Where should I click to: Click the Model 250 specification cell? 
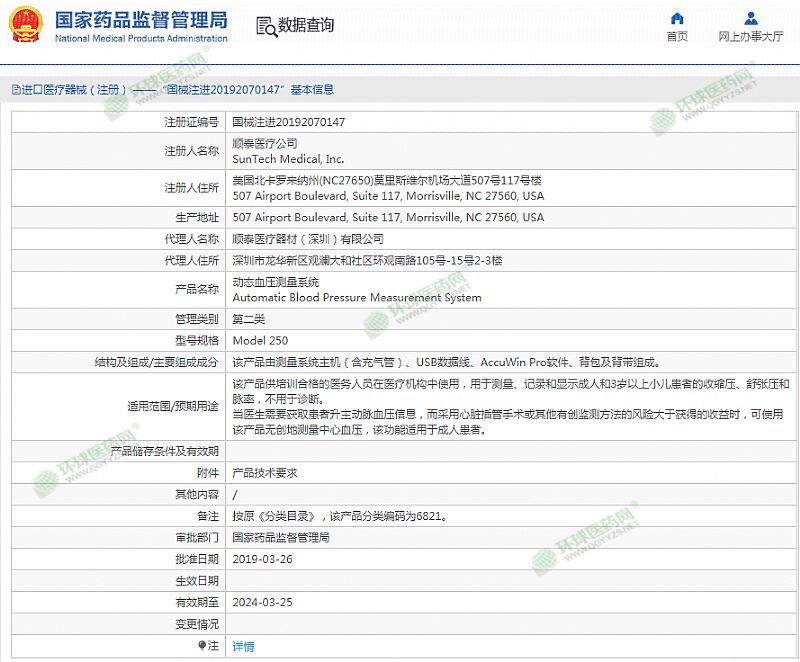pos(260,341)
